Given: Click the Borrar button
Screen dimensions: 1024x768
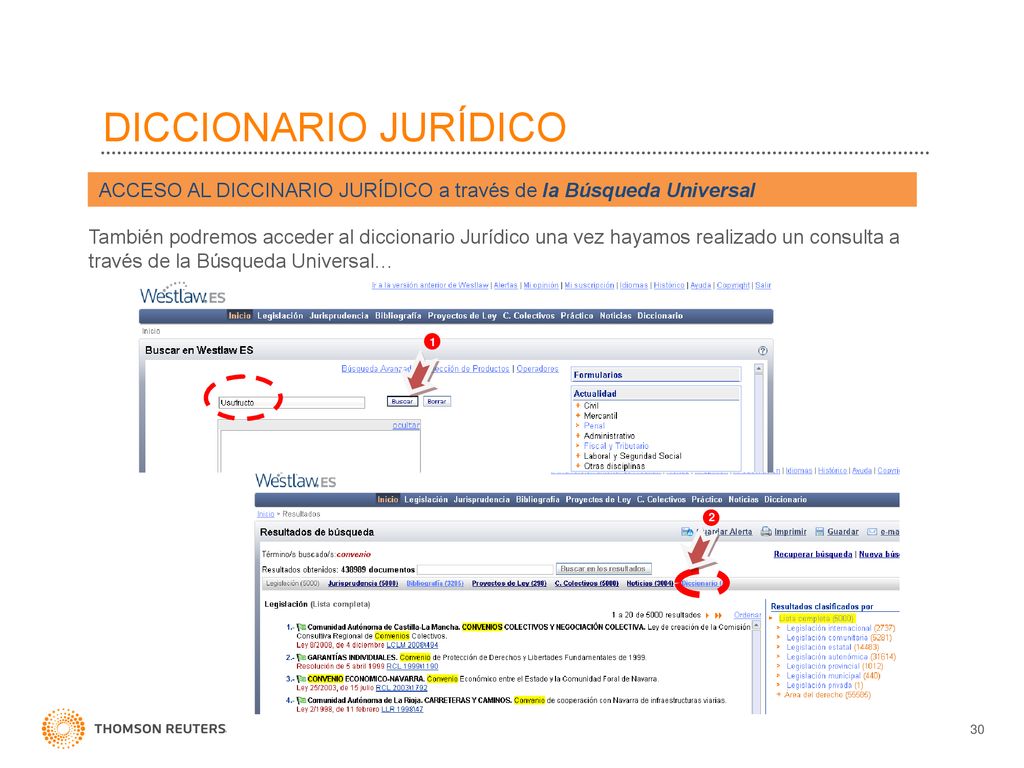Looking at the screenshot, I should tap(437, 402).
